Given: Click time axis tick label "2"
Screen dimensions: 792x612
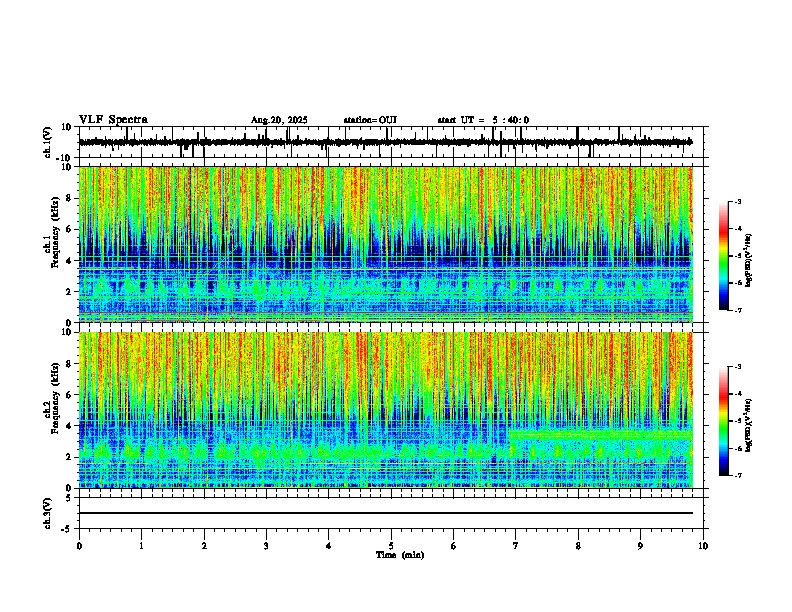Looking at the screenshot, I should point(204,546).
